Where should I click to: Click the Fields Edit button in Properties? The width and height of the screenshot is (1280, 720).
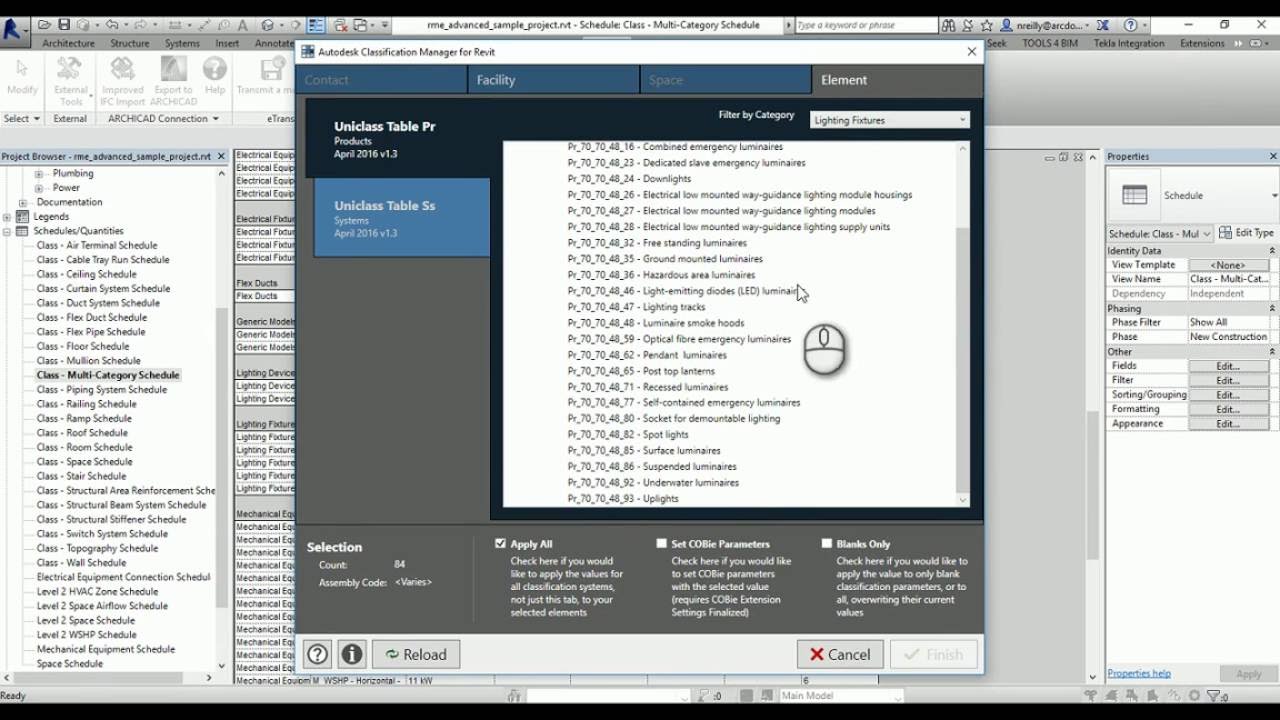[1228, 366]
